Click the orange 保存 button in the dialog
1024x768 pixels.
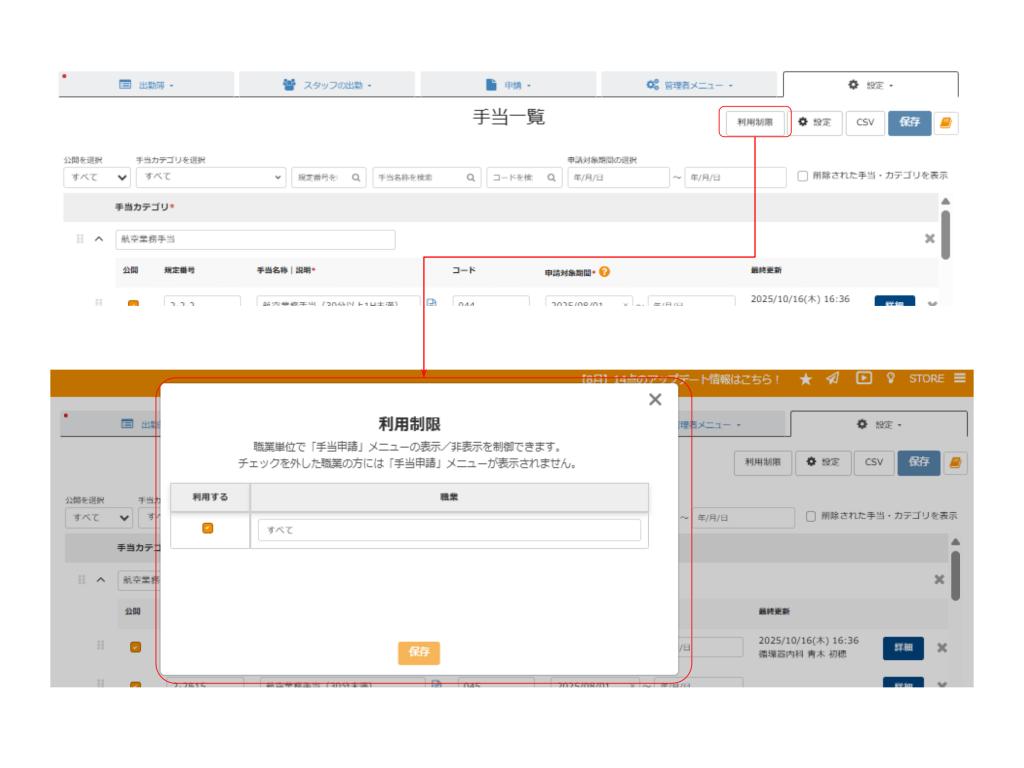click(x=418, y=652)
